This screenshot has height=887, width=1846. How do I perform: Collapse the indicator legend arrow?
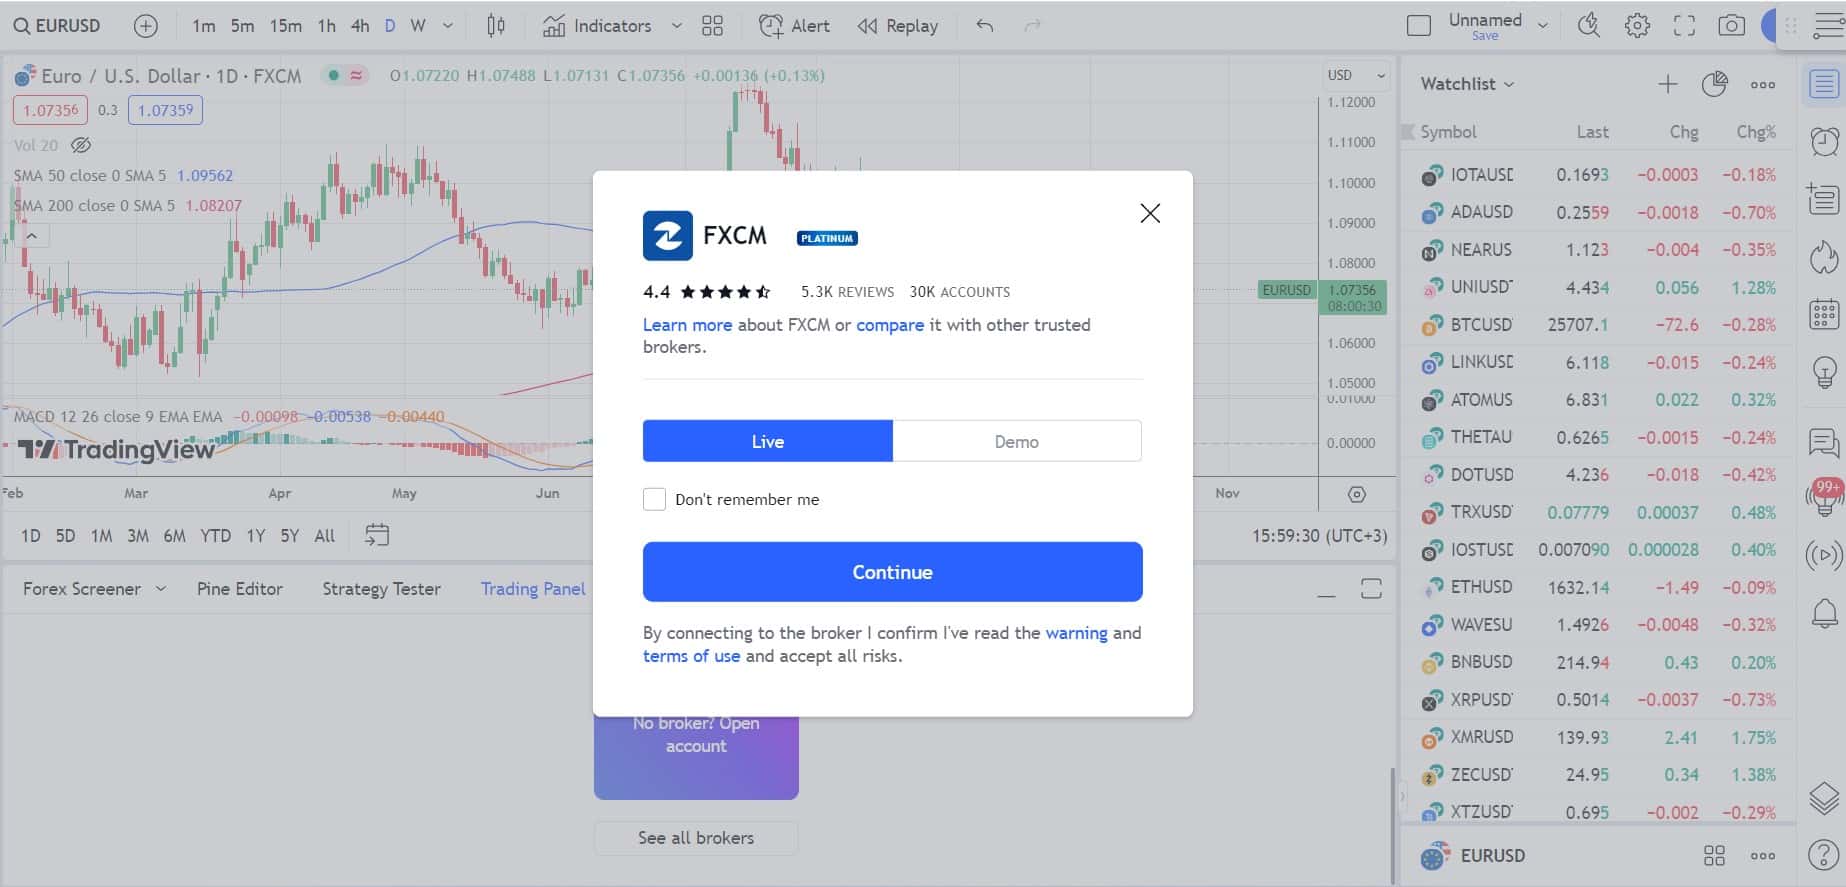[x=31, y=236]
